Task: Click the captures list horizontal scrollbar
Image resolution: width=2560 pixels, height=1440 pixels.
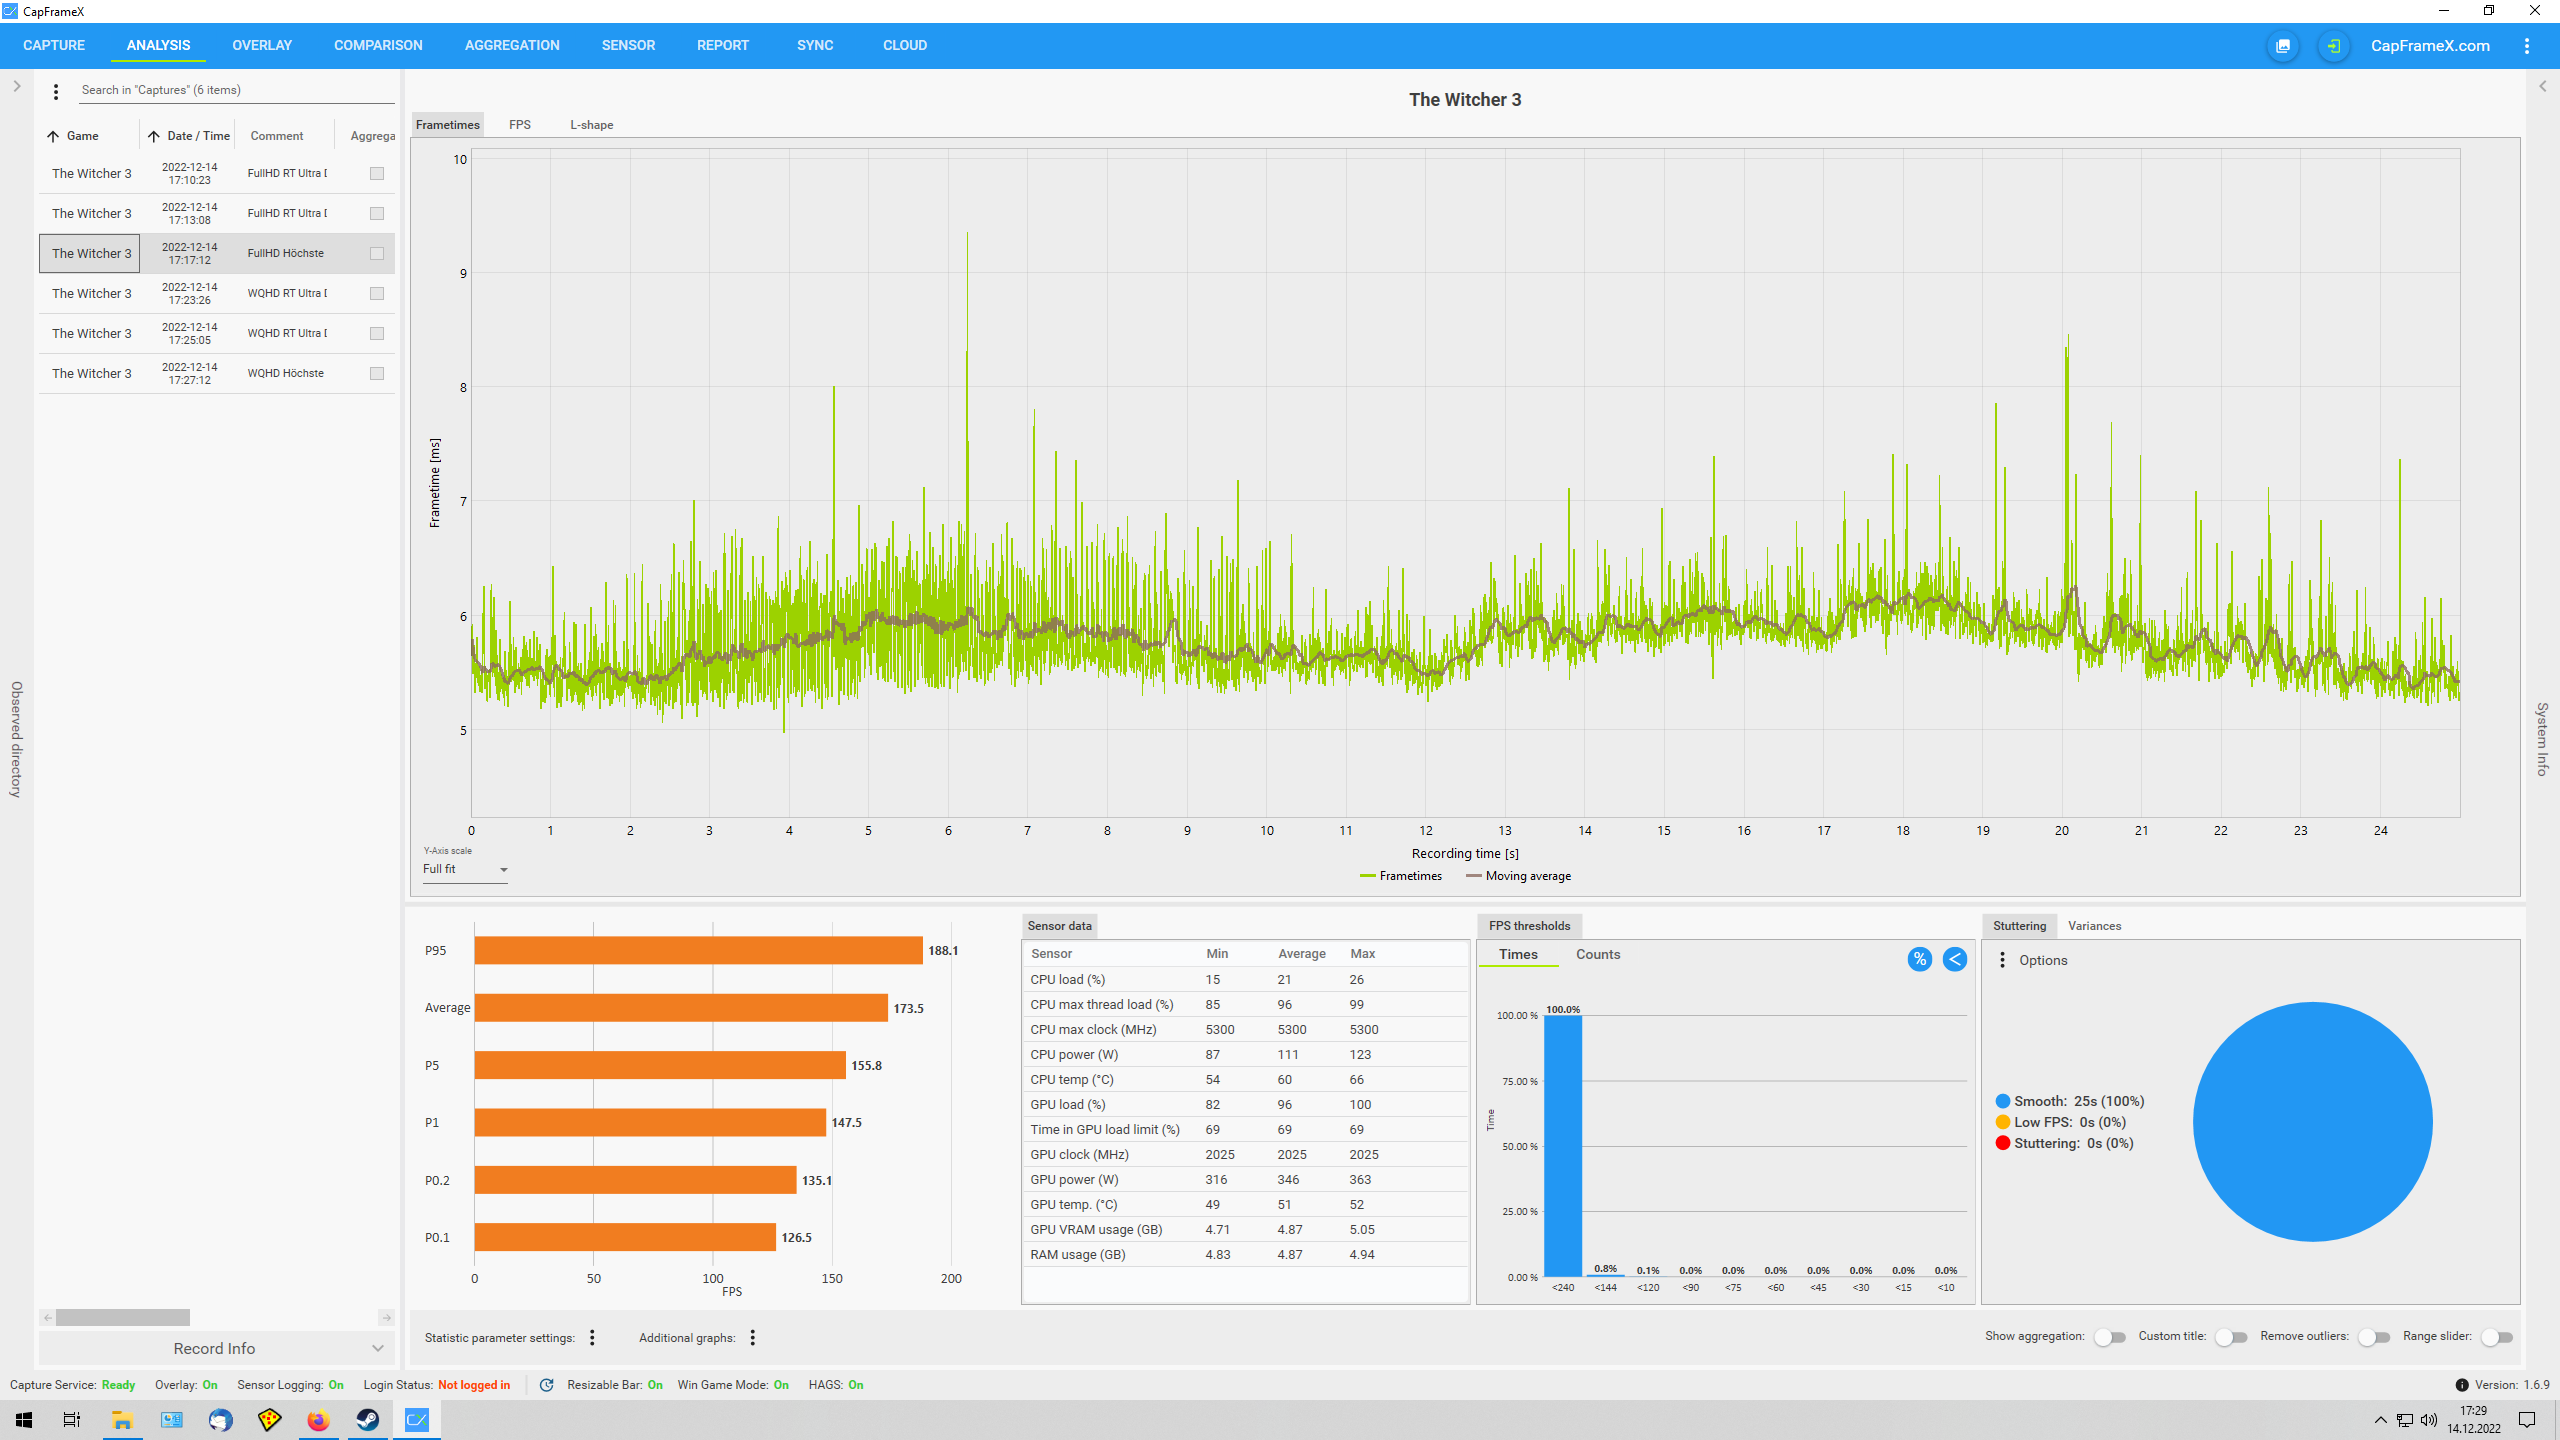Action: [122, 1318]
